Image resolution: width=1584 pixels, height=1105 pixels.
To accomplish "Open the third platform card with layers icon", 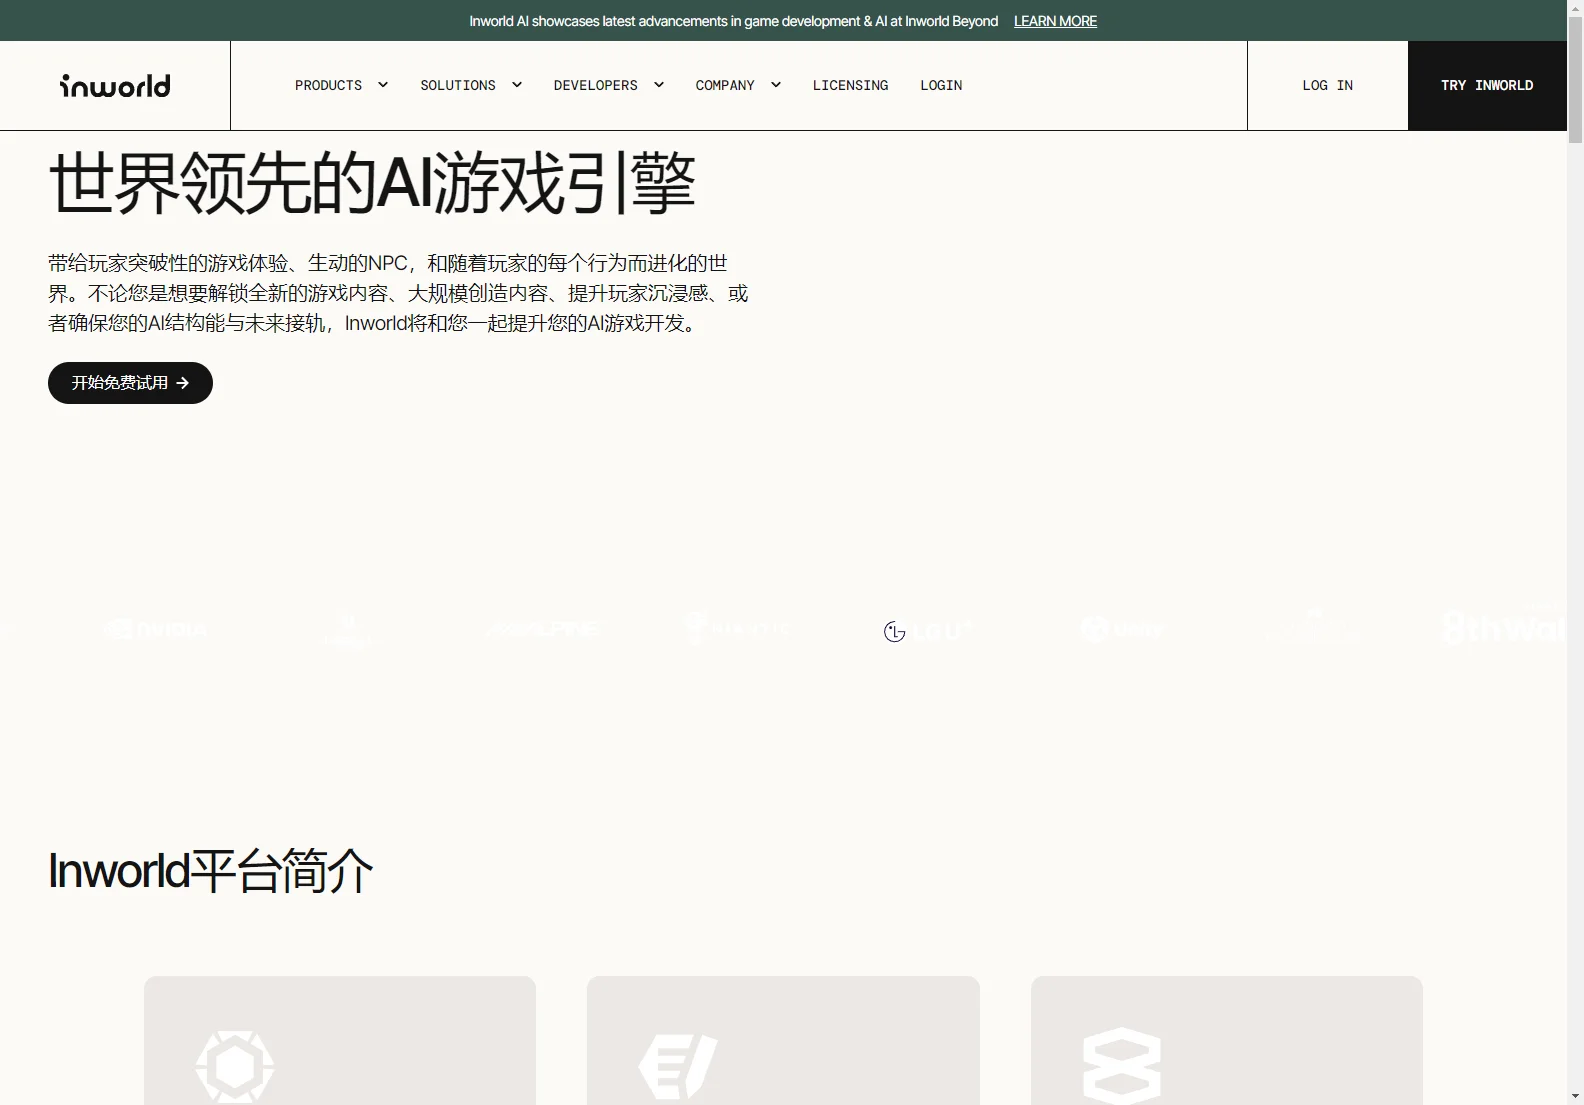I will tap(1227, 1040).
